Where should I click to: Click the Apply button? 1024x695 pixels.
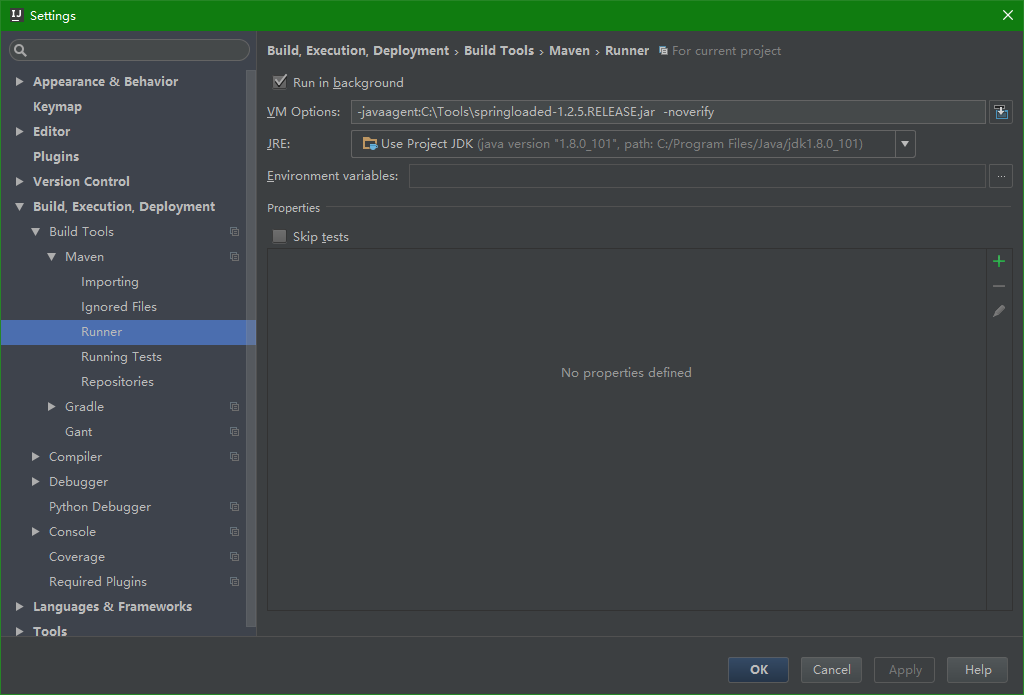point(904,670)
